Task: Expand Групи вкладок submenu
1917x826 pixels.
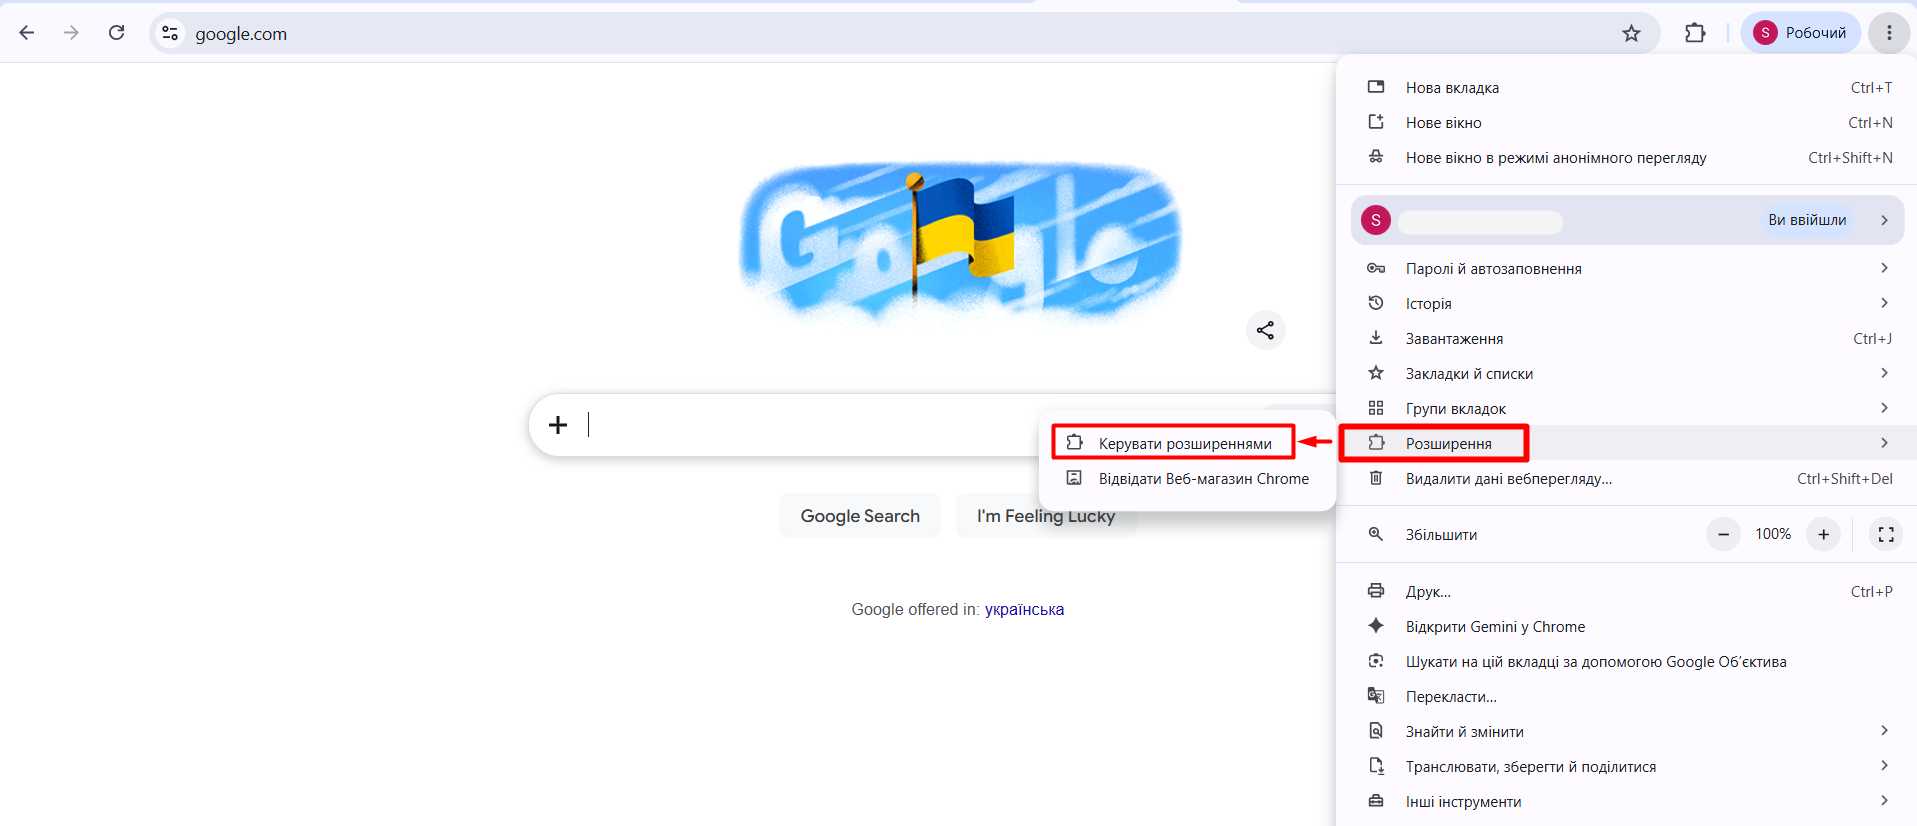Action: (1627, 409)
